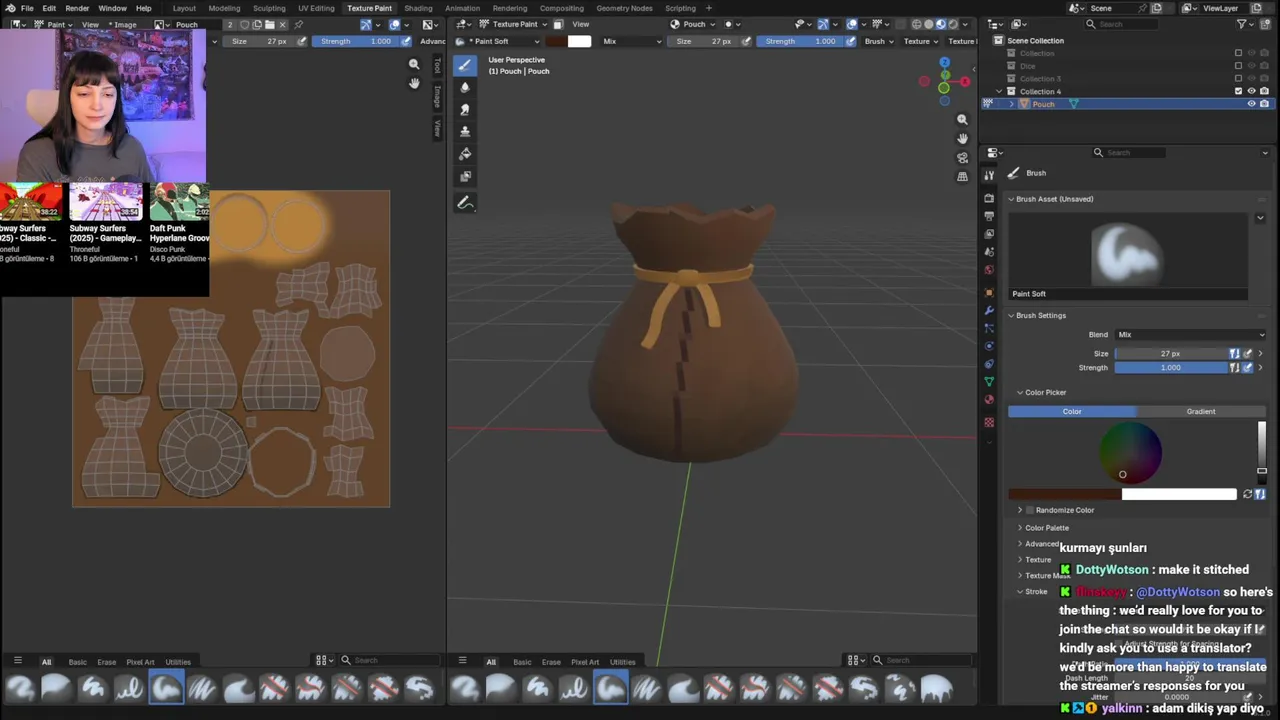The image size is (1280, 720).
Task: Enable the Collection 4 exclude checkbox
Action: click(x=1238, y=91)
